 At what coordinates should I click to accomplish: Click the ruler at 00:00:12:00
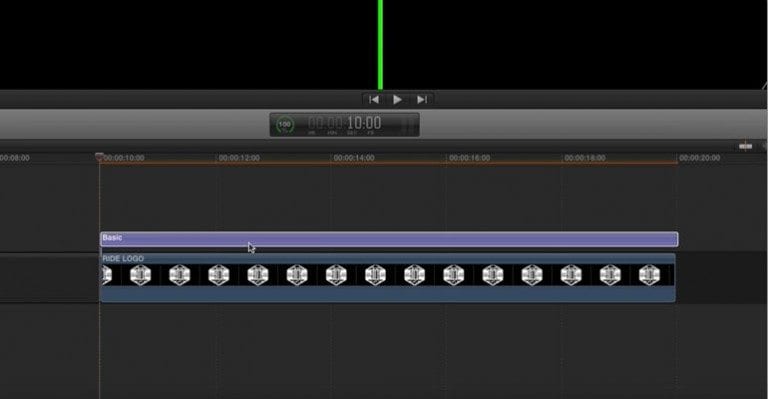click(x=239, y=158)
